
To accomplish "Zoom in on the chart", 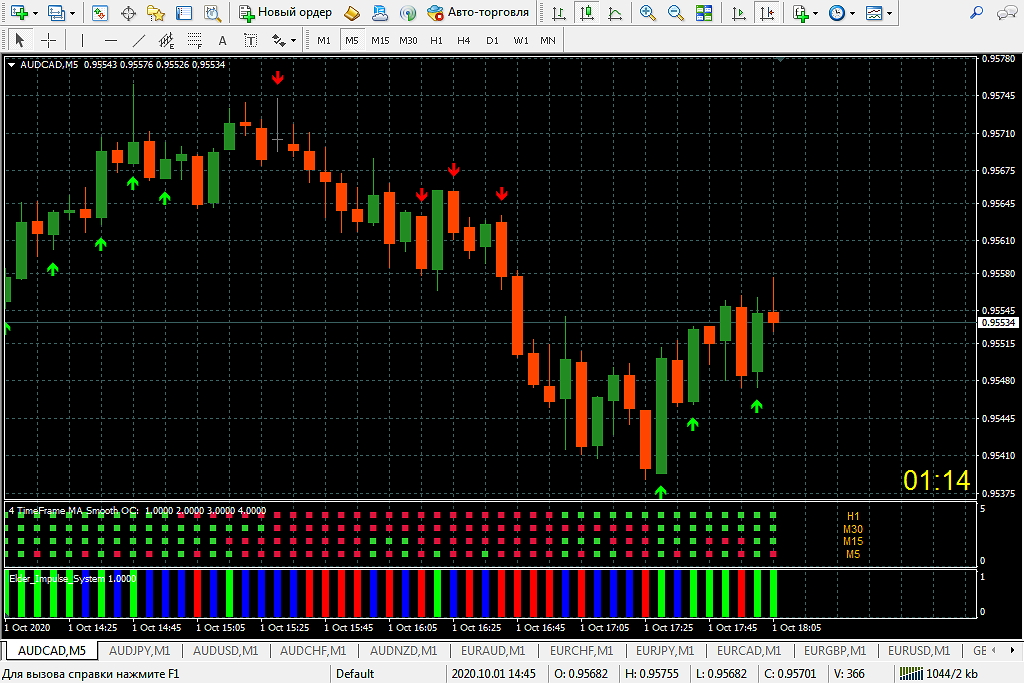I will [647, 12].
